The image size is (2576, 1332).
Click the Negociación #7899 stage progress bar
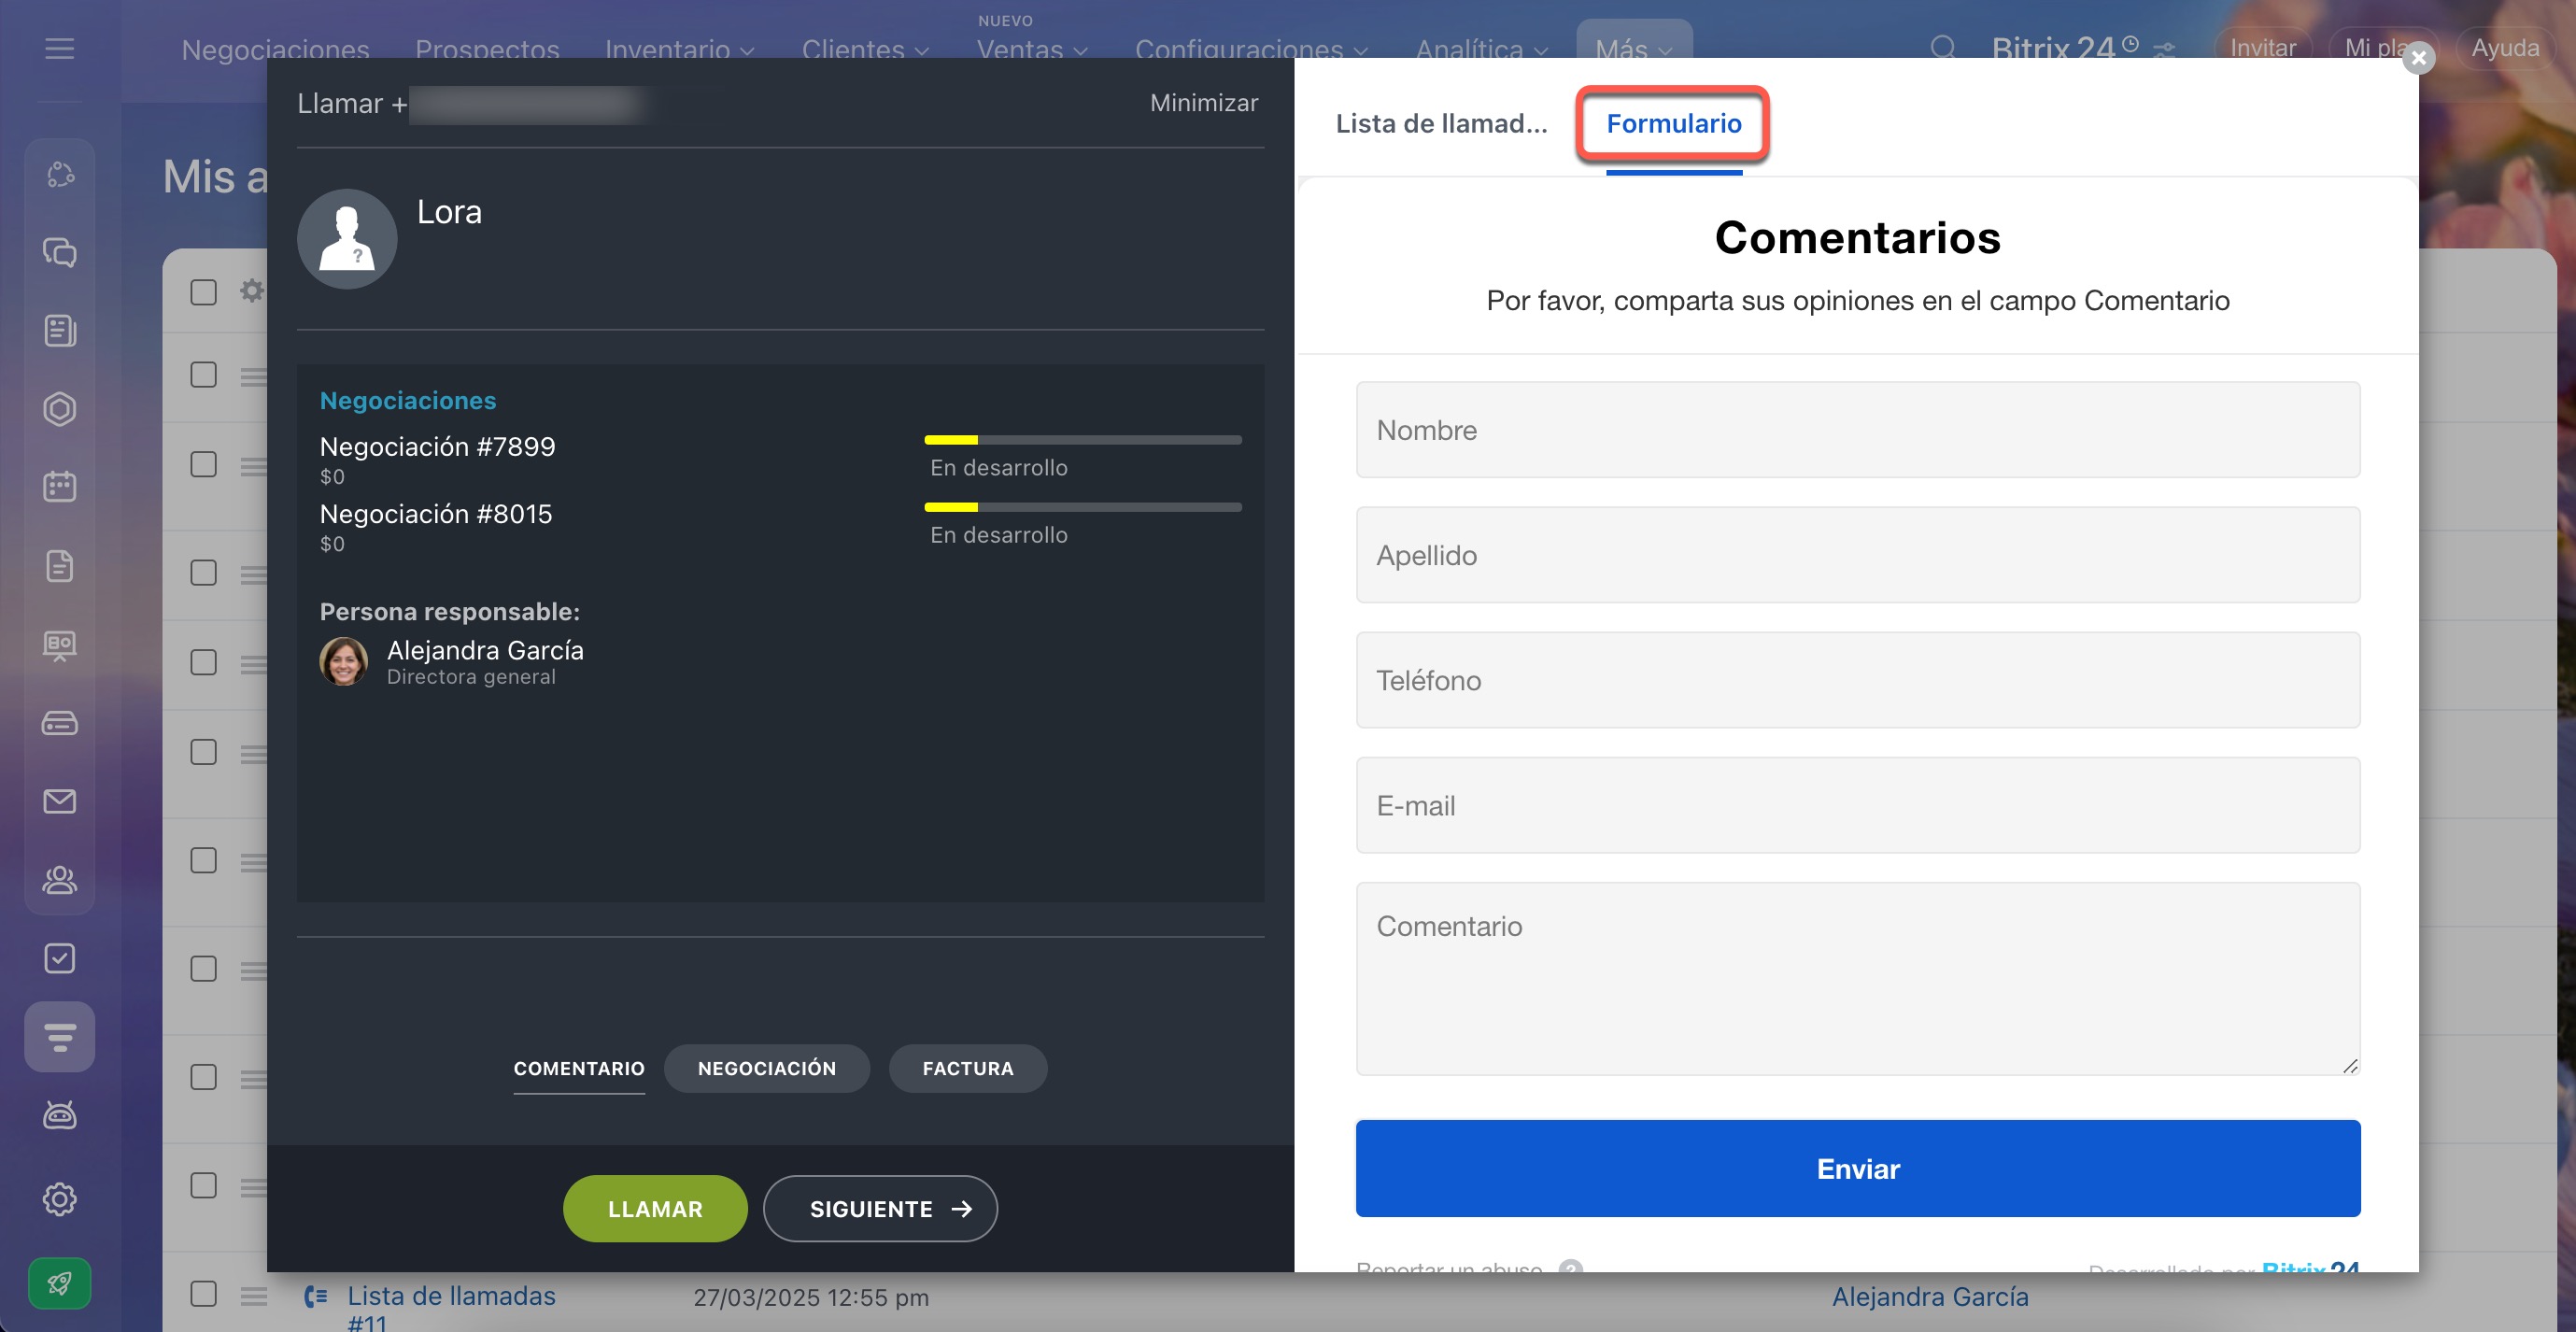1083,440
